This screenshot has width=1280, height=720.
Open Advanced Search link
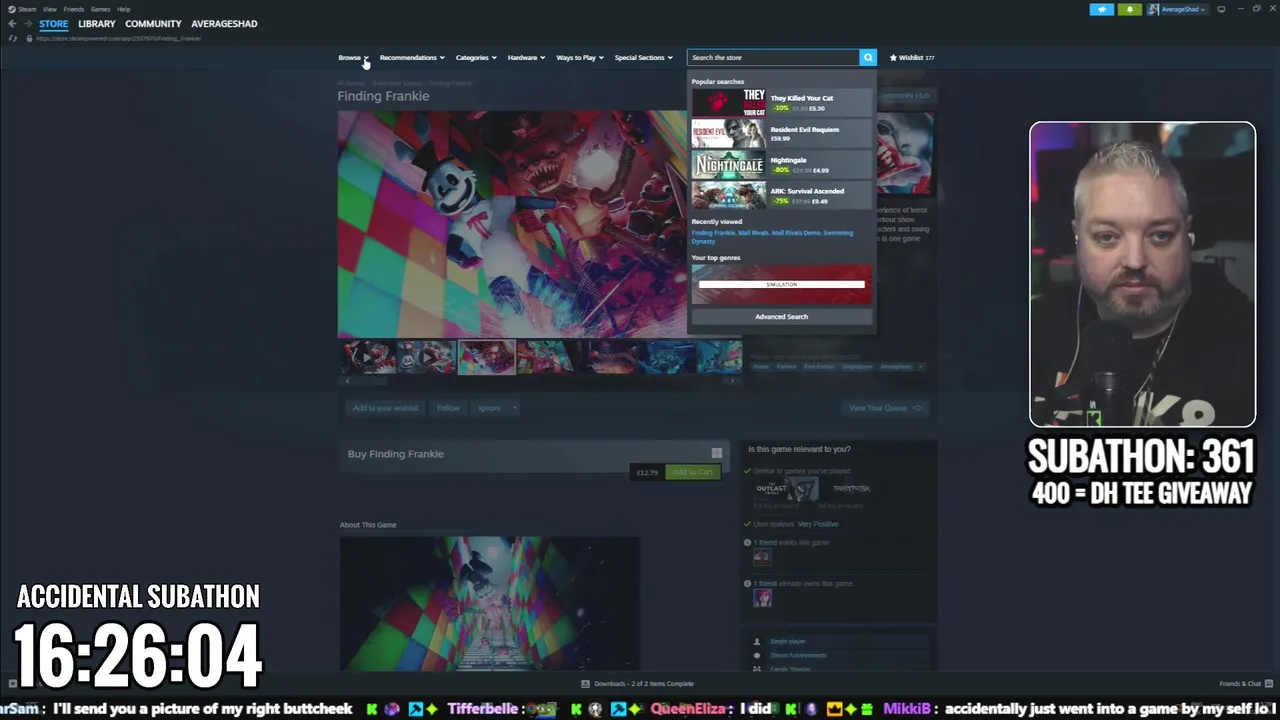781,317
